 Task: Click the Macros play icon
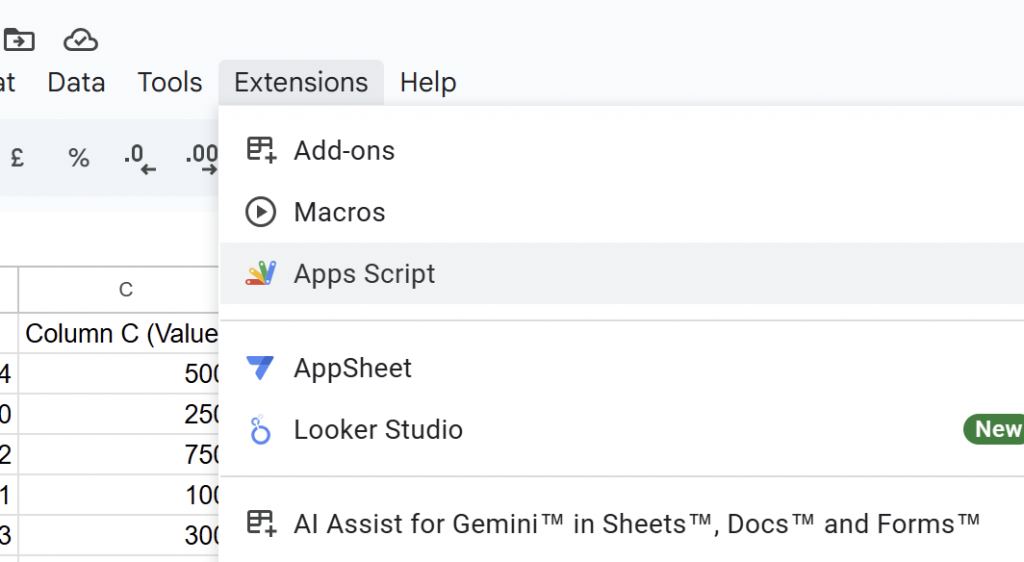[x=260, y=212]
